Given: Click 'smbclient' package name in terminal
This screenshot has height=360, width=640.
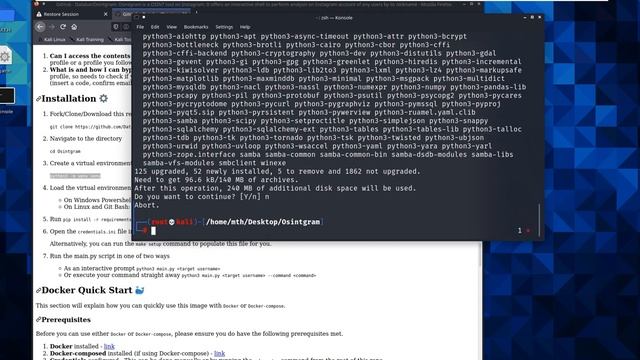Looking at the screenshot, I should point(238,163).
